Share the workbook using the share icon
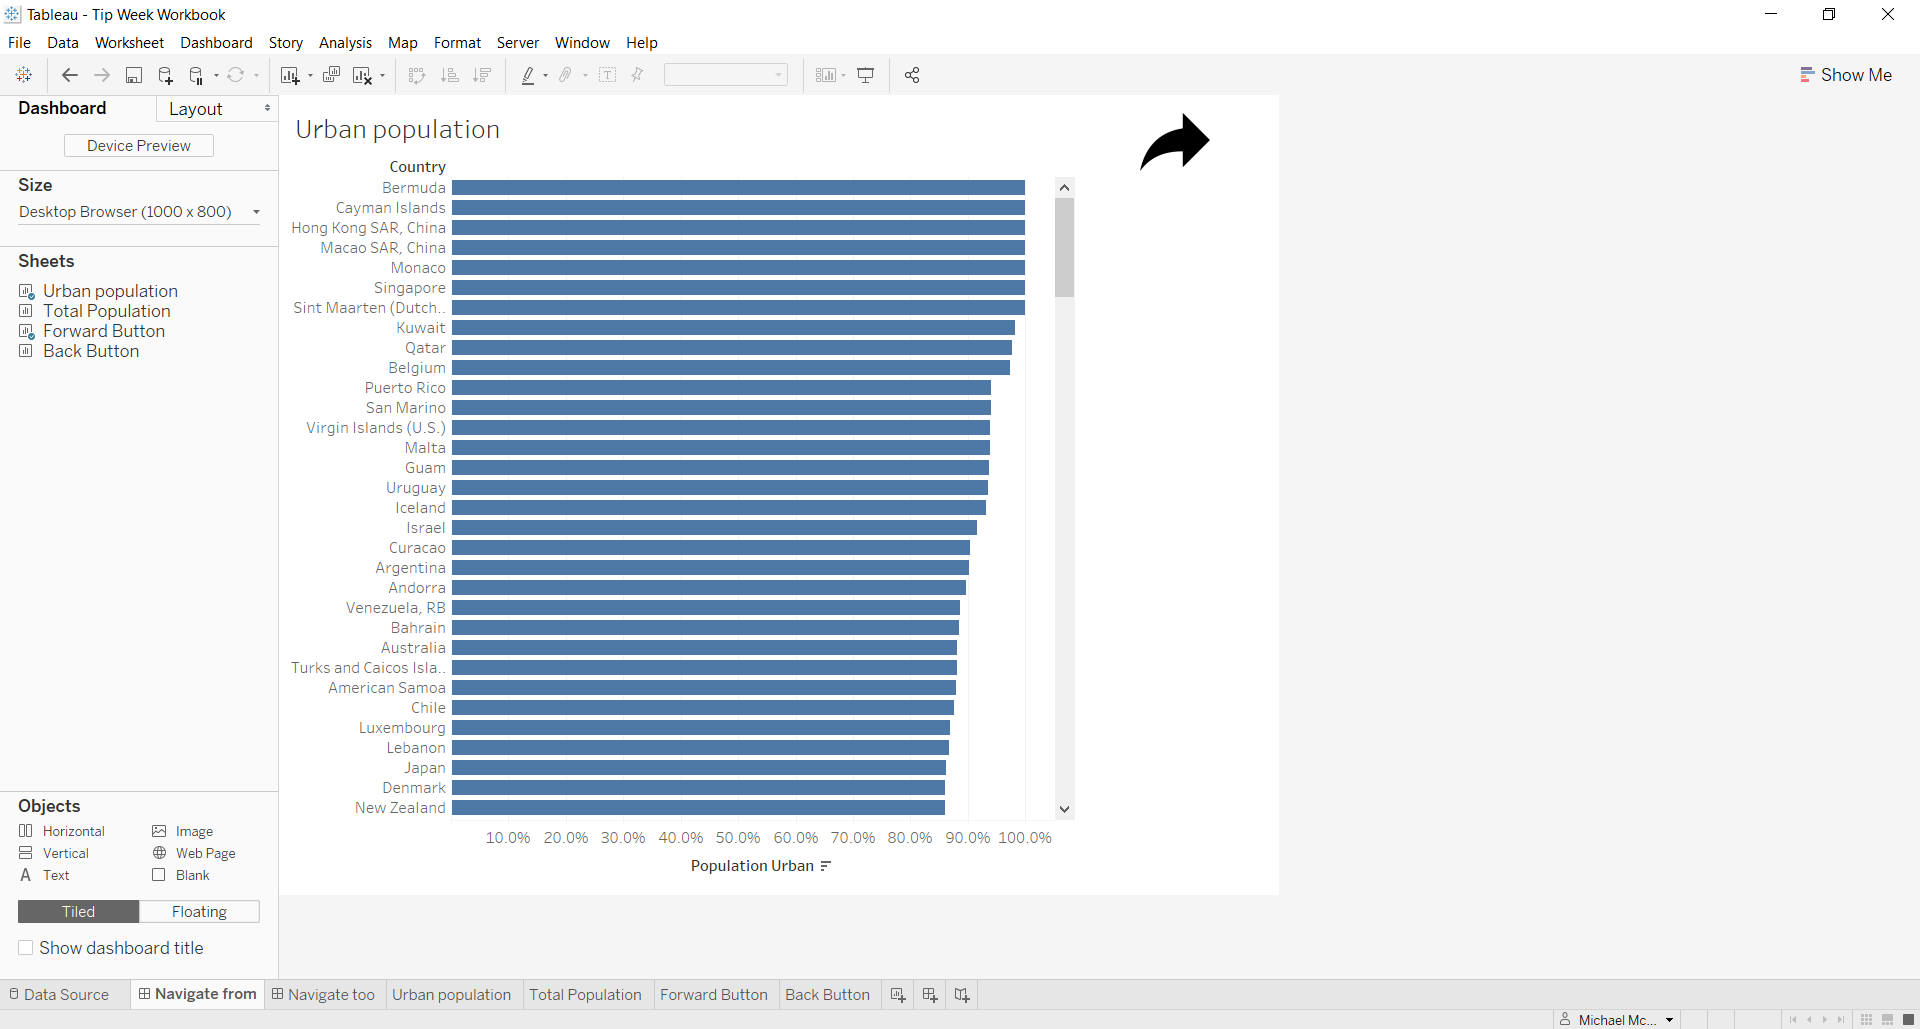The width and height of the screenshot is (1920, 1029). click(x=912, y=75)
